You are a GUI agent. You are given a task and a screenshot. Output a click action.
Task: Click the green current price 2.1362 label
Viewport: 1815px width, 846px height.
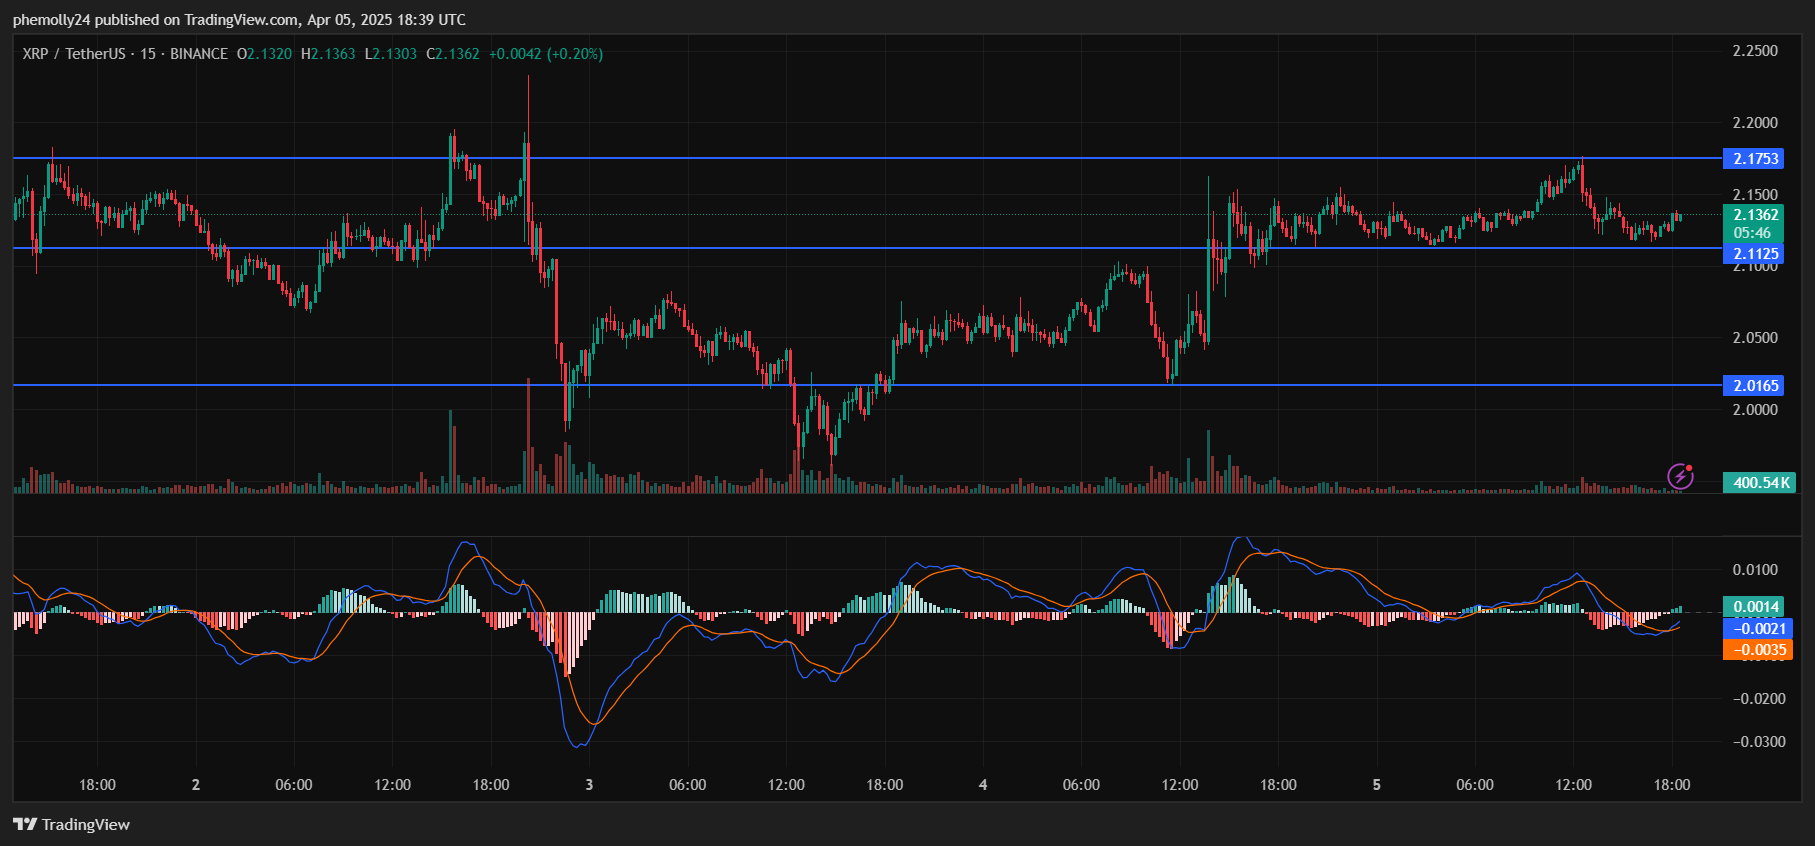click(x=1755, y=215)
